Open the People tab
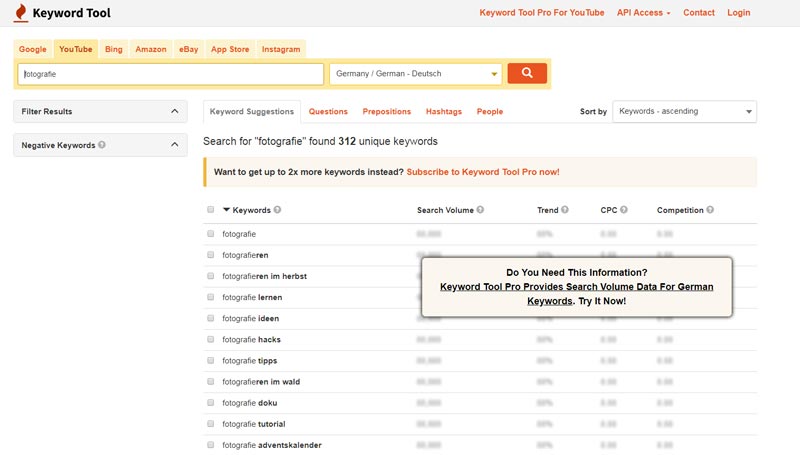The width and height of the screenshot is (800, 455). [x=490, y=111]
